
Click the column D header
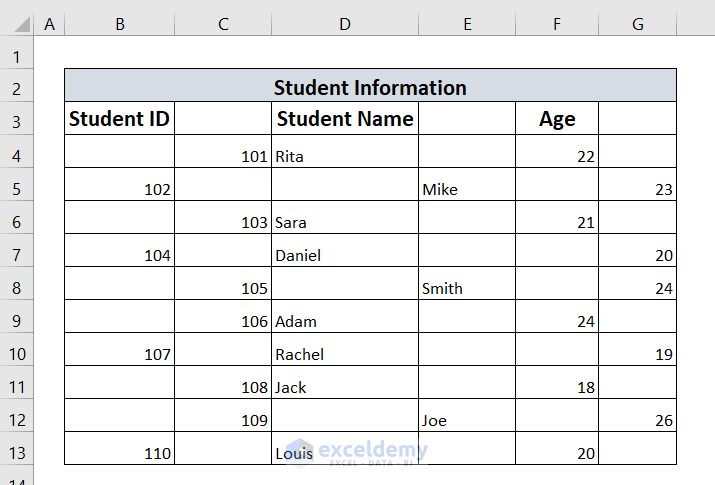[345, 23]
